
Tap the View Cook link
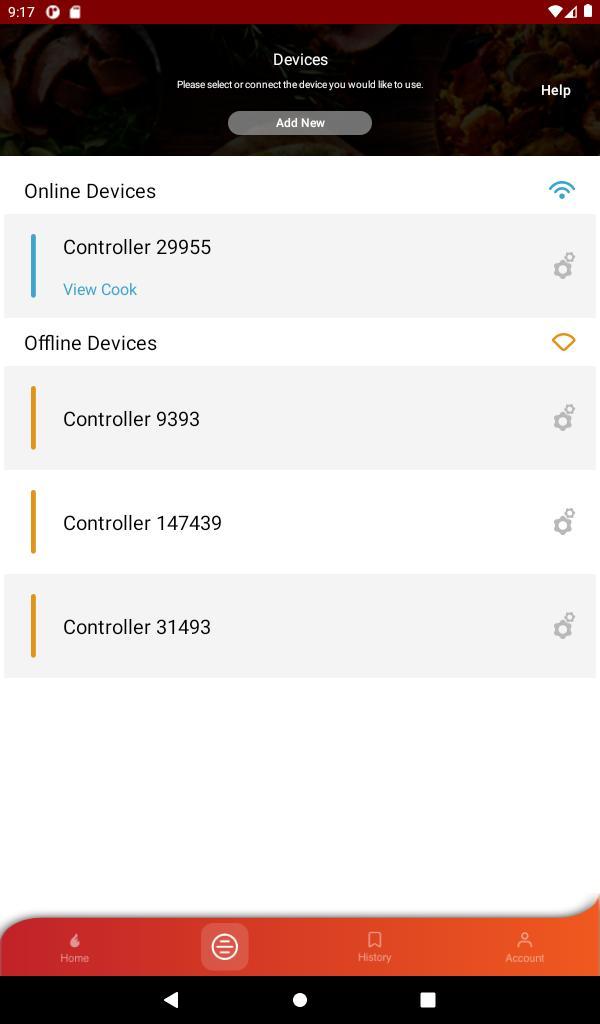tap(100, 289)
